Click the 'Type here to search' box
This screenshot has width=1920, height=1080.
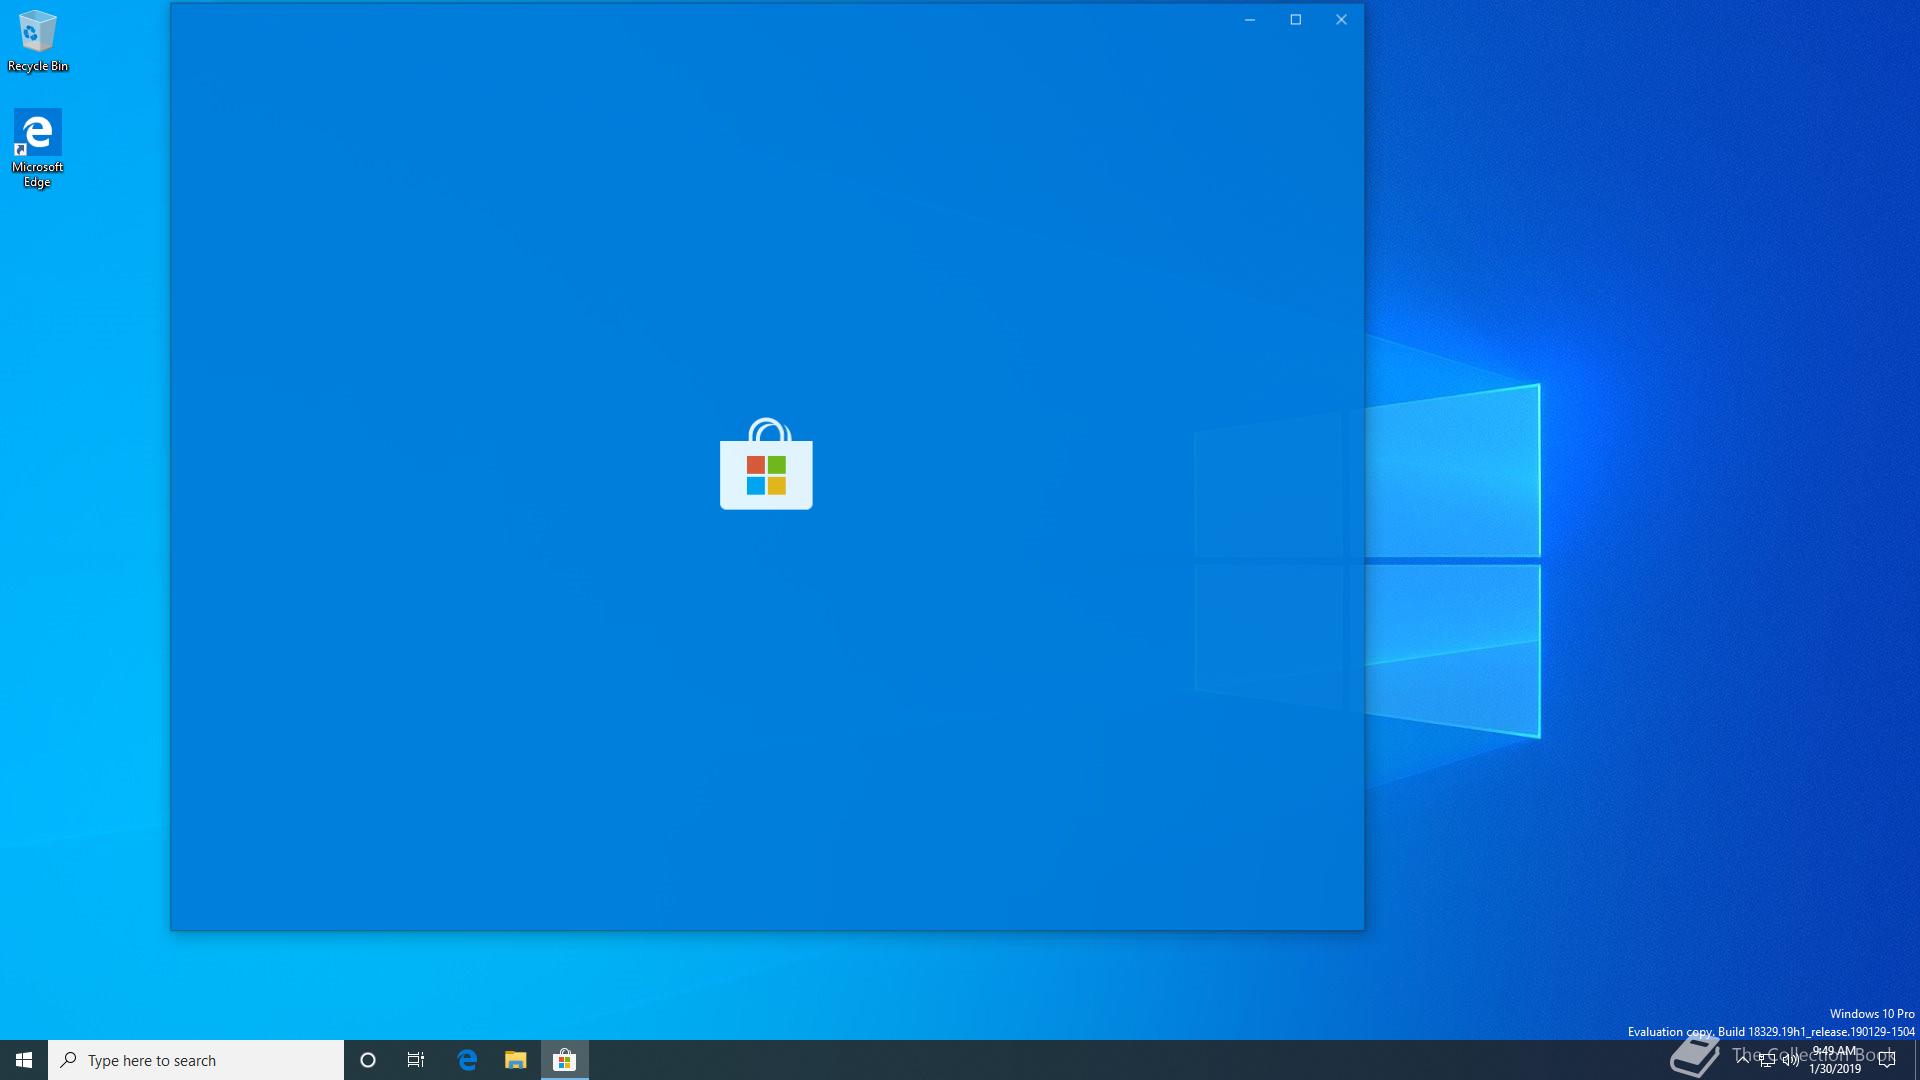pos(196,1060)
